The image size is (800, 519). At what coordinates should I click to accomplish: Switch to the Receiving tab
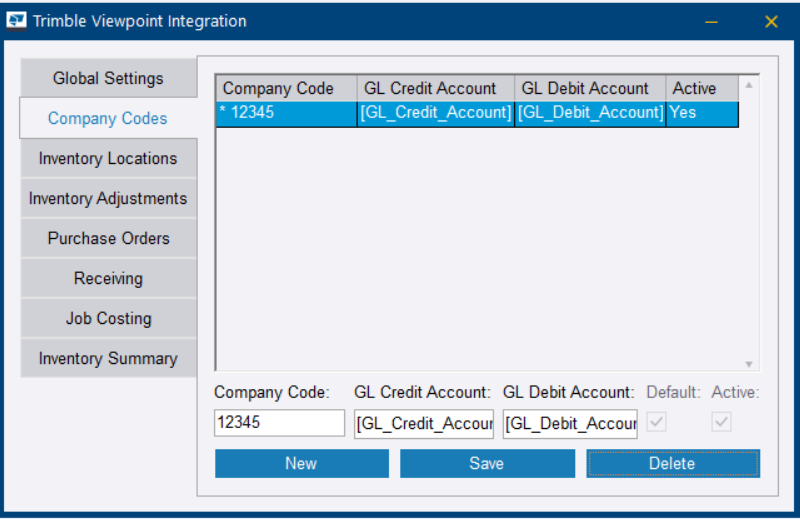(108, 278)
